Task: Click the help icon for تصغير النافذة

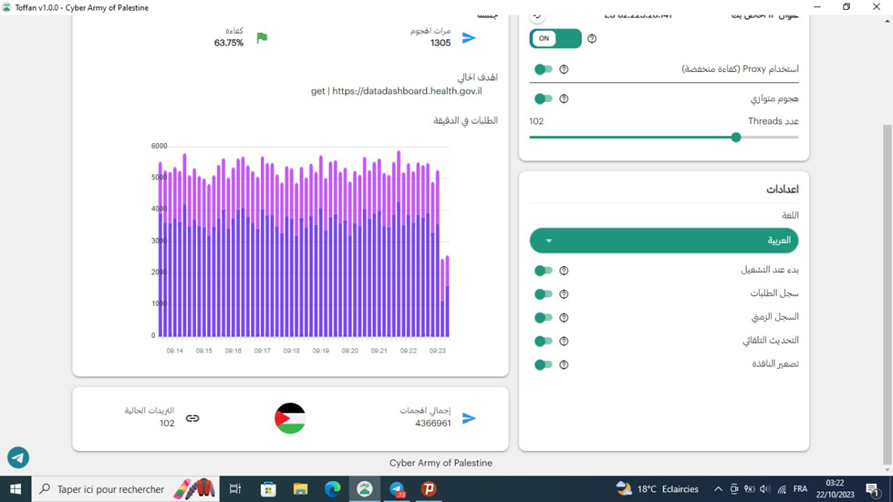Action: point(564,365)
